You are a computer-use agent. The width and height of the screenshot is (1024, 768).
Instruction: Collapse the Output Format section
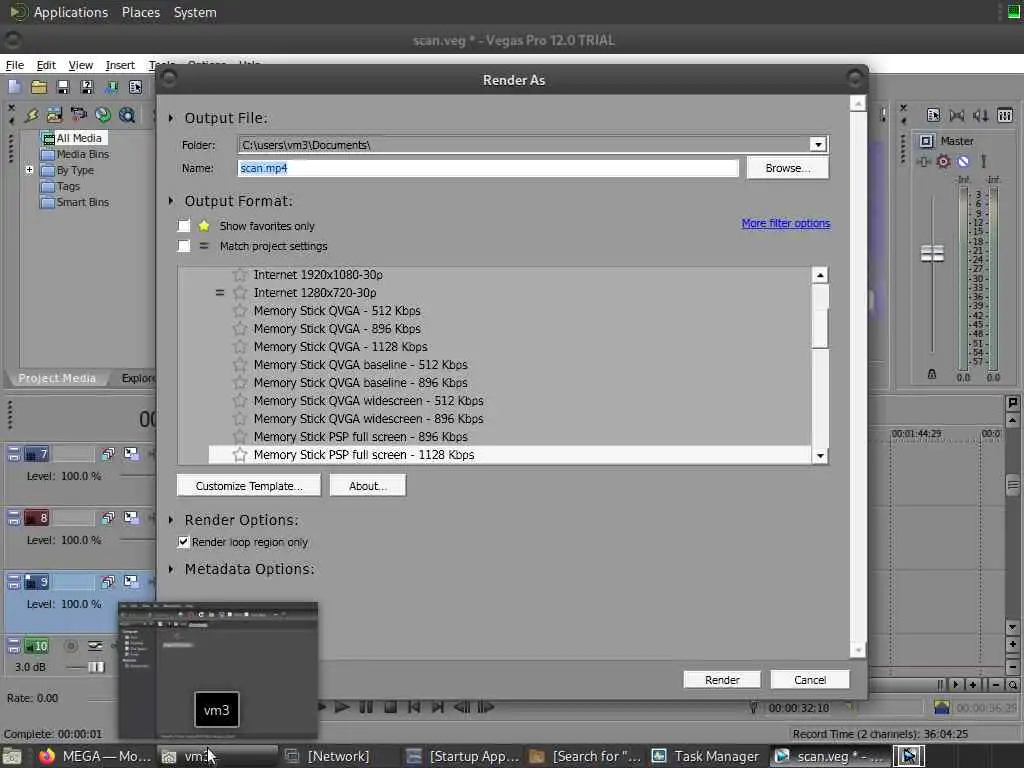(x=171, y=200)
